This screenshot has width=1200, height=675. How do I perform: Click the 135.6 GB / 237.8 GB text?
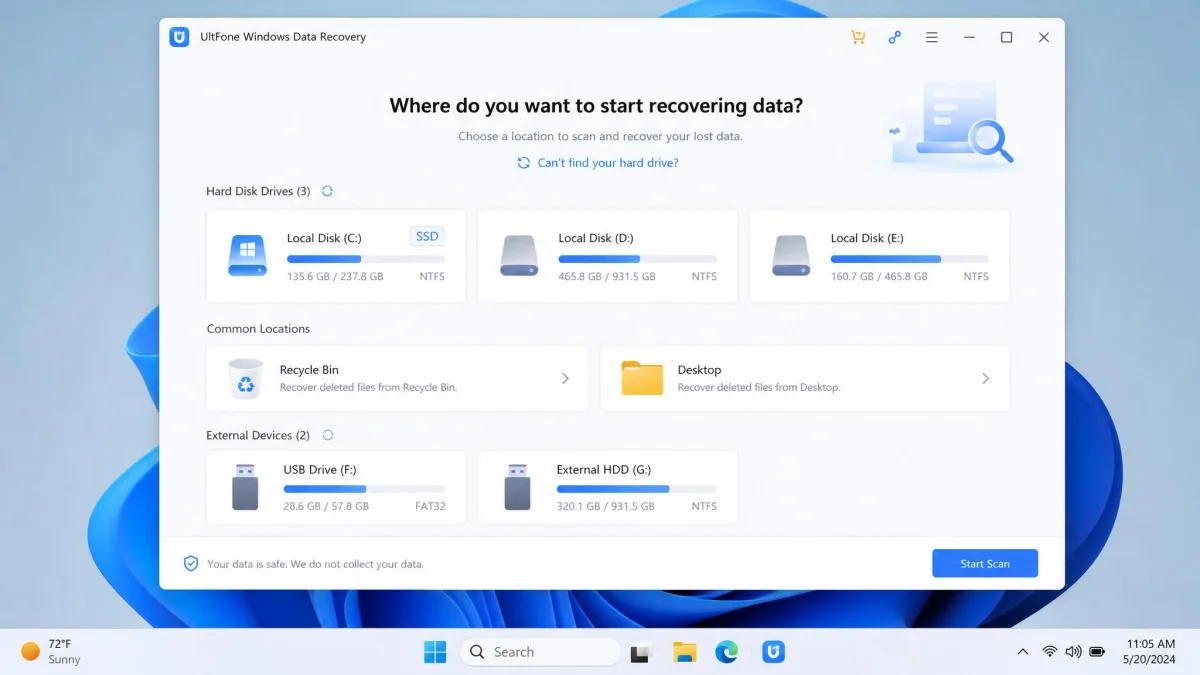pyautogui.click(x=335, y=276)
